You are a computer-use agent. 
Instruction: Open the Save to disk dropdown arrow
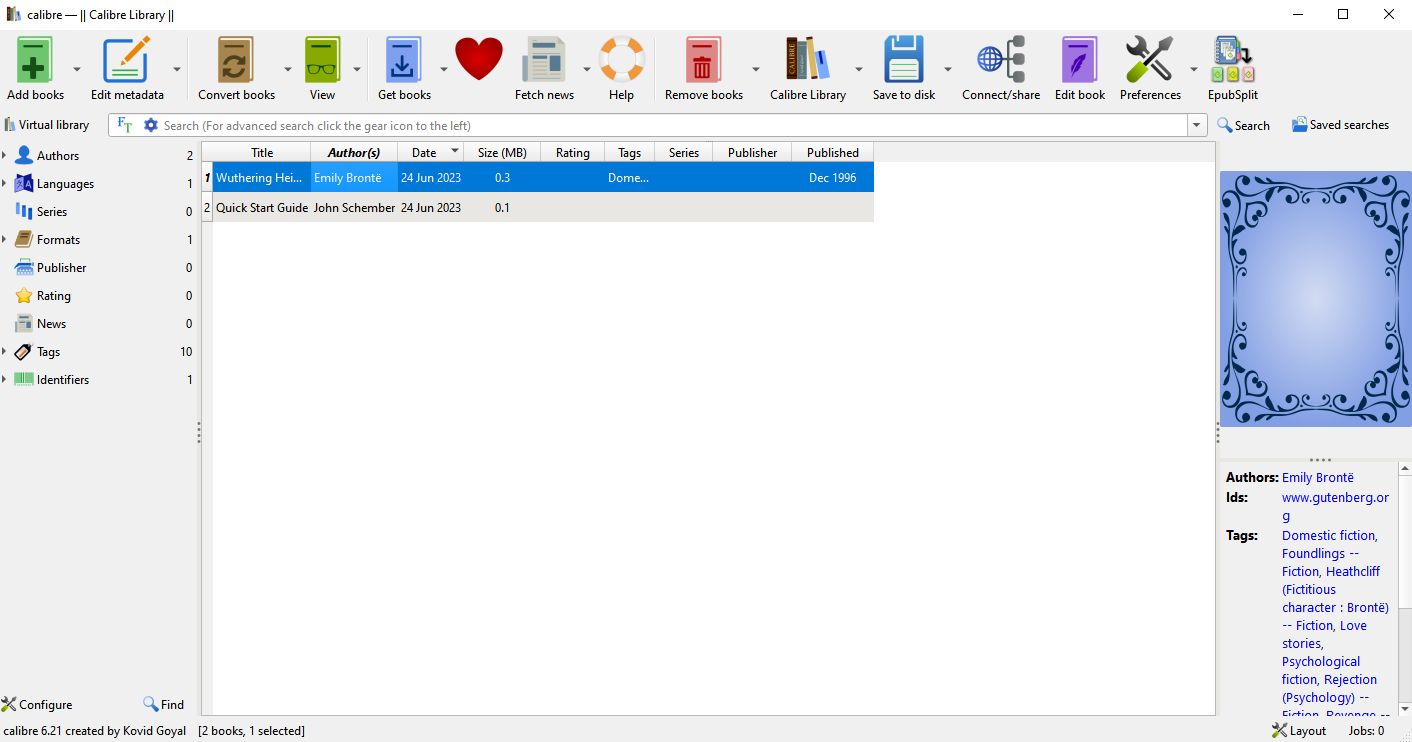948,69
